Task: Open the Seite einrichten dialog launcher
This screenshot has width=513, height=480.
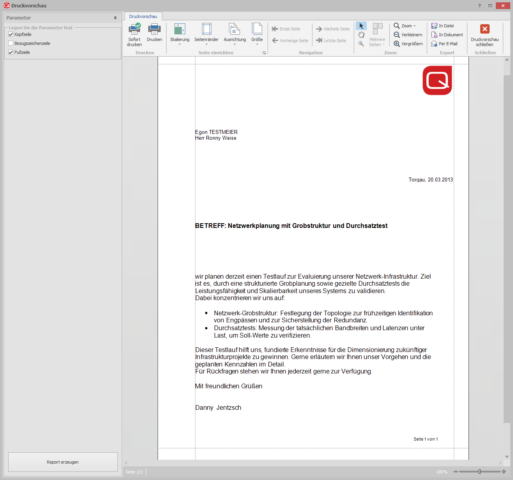Action: [x=264, y=53]
